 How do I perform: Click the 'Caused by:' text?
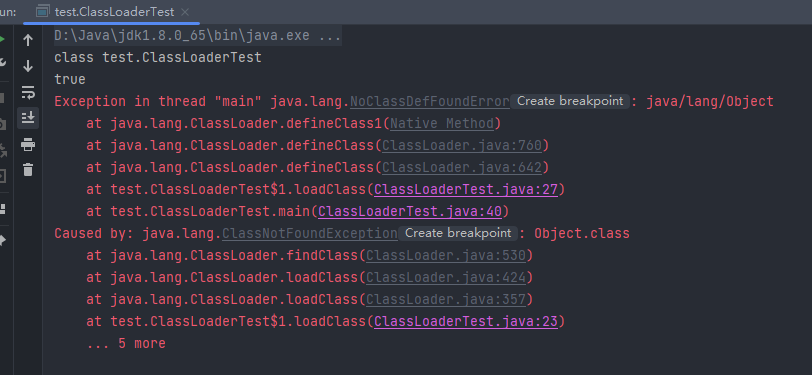pos(94,234)
